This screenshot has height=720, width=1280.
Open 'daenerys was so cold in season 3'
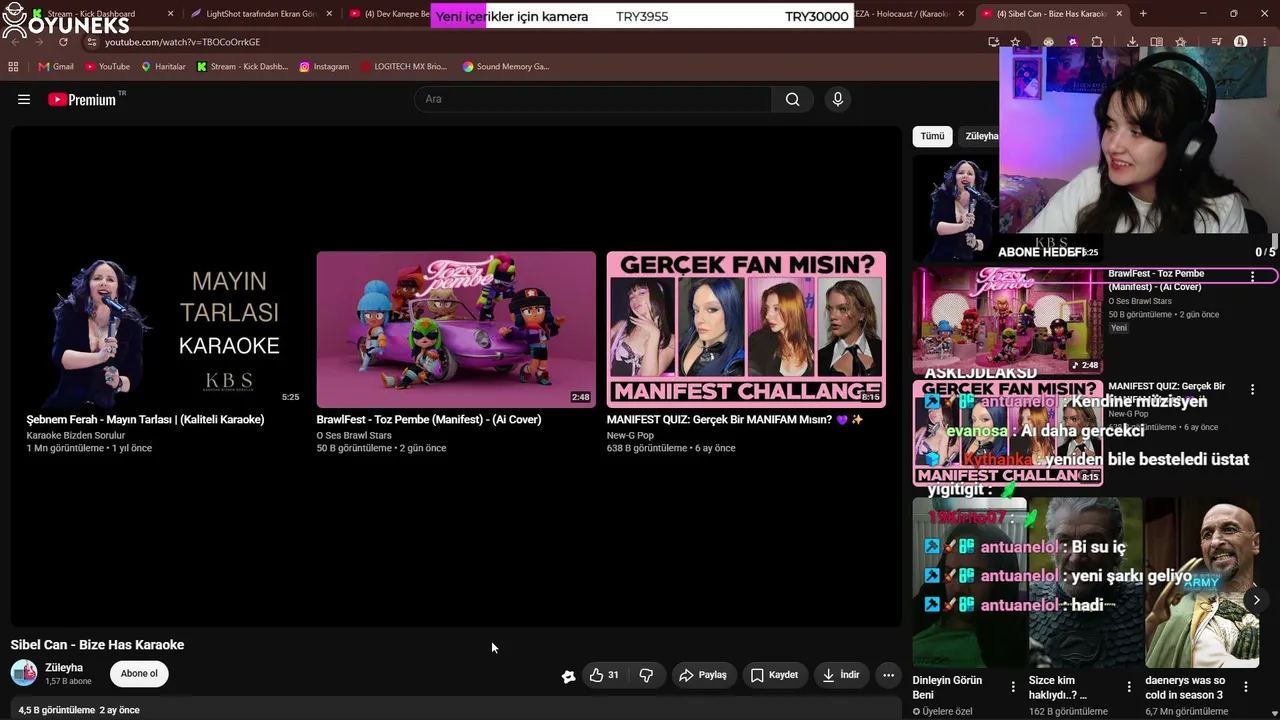coord(1185,688)
